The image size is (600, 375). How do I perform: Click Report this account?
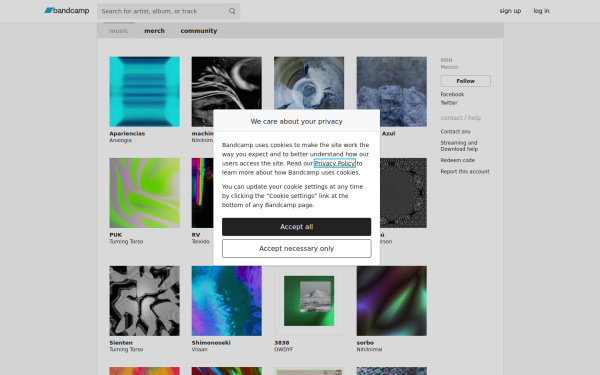click(x=465, y=171)
